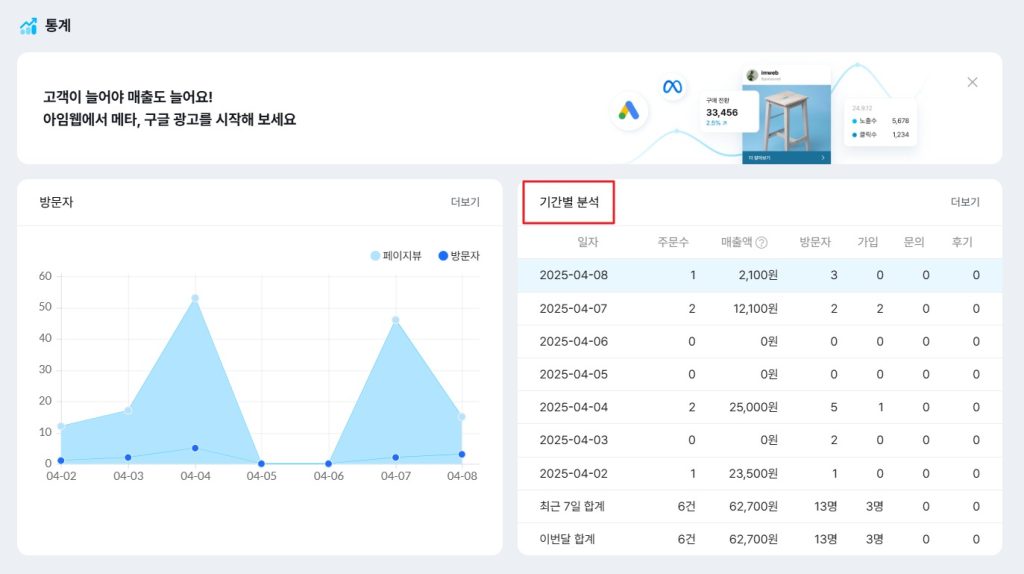The width and height of the screenshot is (1024, 574).
Task: Click the 페이지뷰 peak point at 04-04
Action: 195,298
